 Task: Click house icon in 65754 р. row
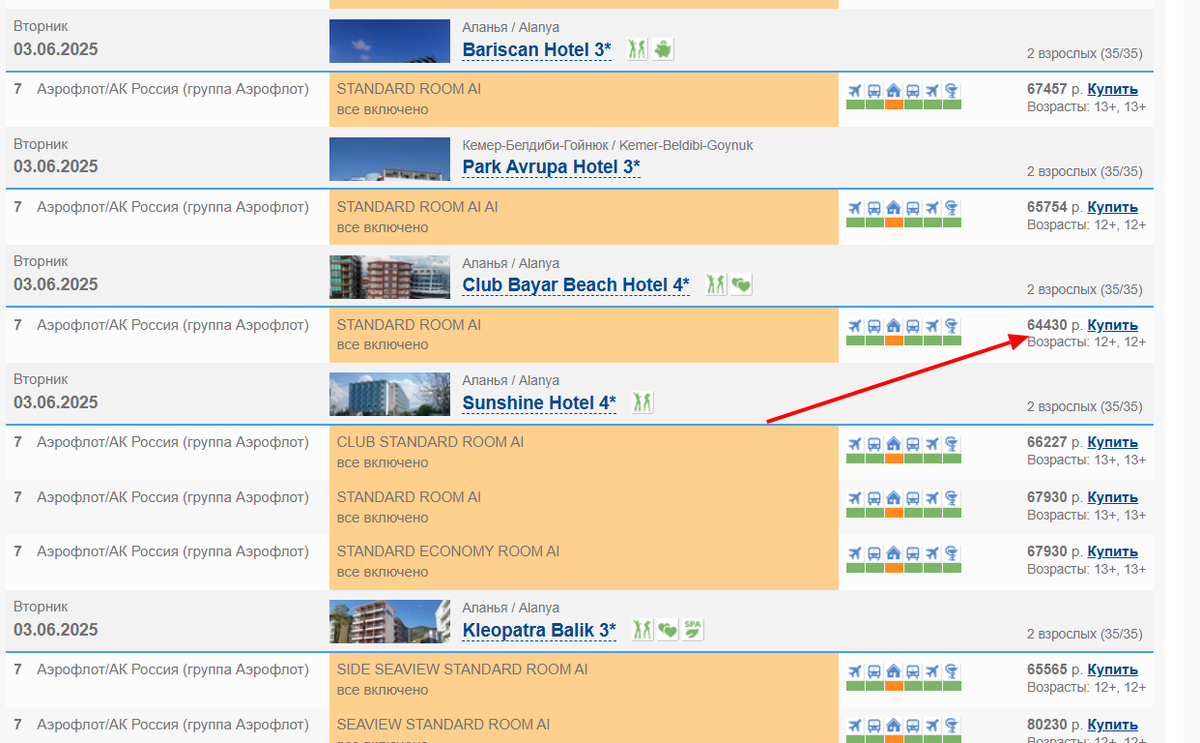click(x=894, y=209)
